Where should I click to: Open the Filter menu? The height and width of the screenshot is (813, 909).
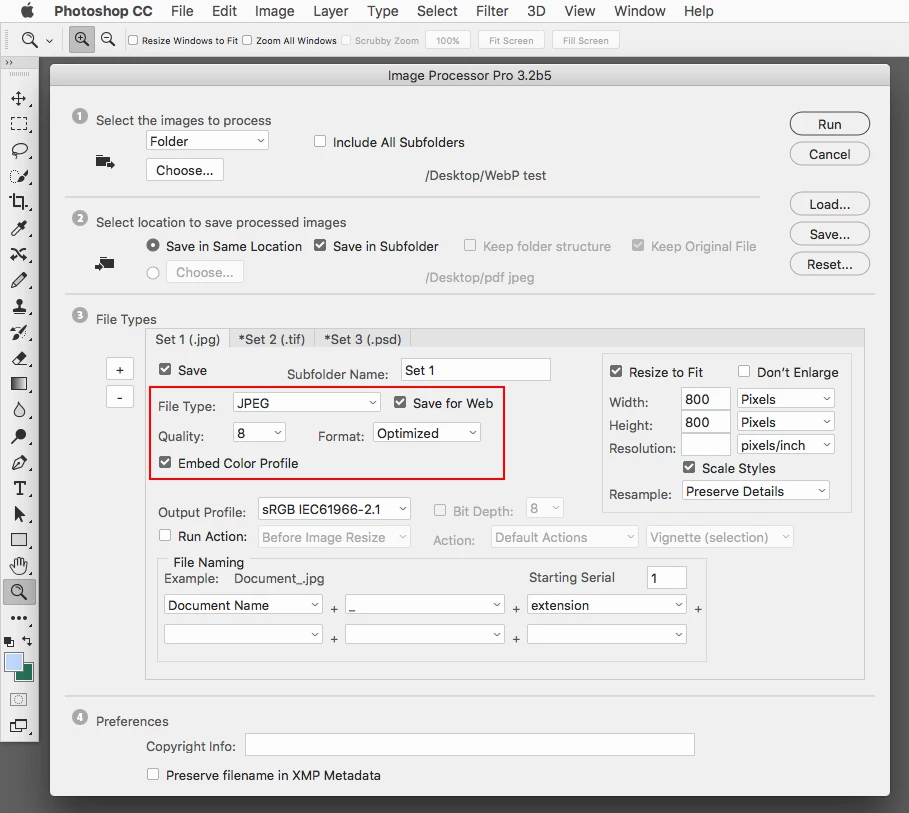[492, 11]
